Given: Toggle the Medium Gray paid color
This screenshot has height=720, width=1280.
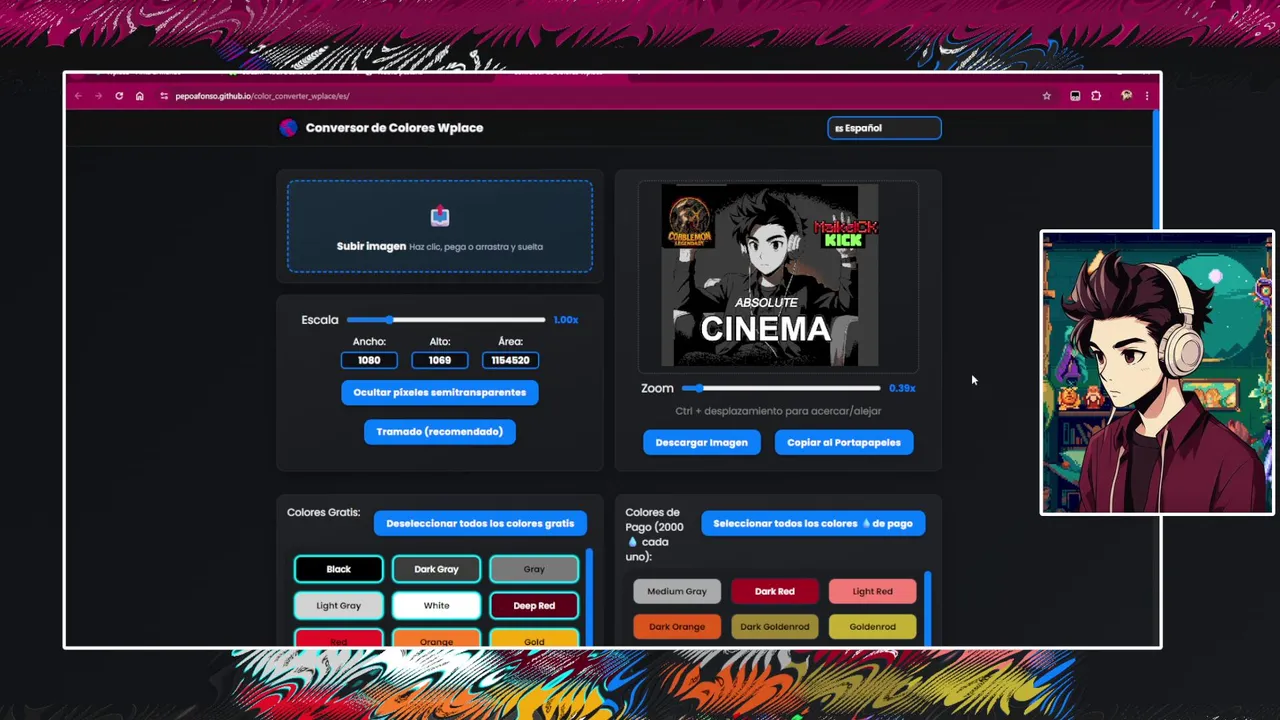Looking at the screenshot, I should 677,591.
